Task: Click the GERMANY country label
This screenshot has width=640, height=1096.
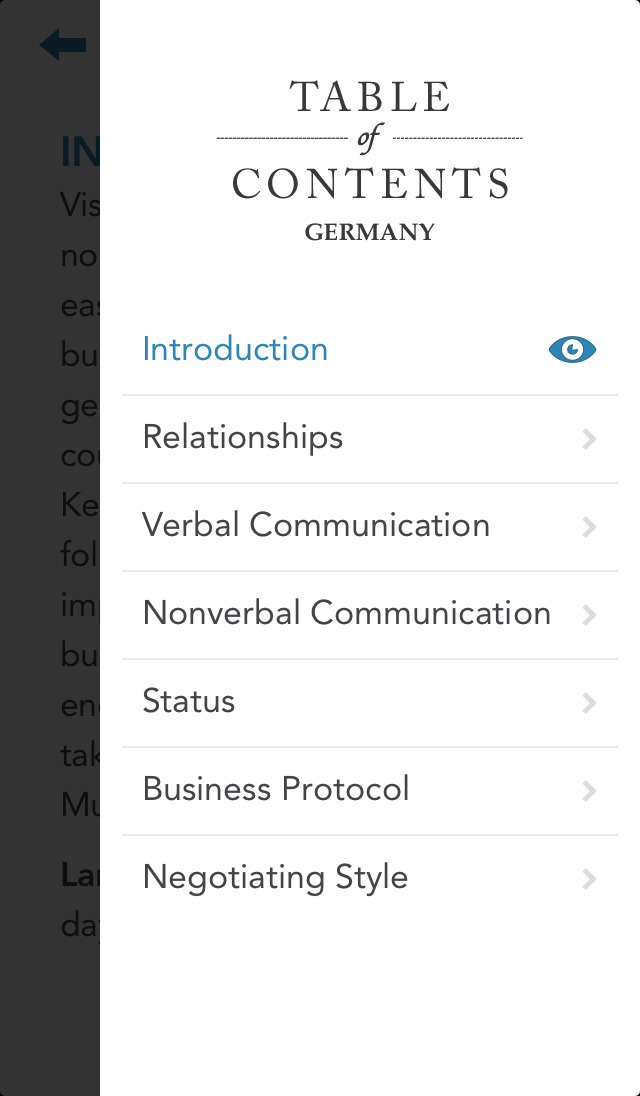Action: tap(370, 232)
